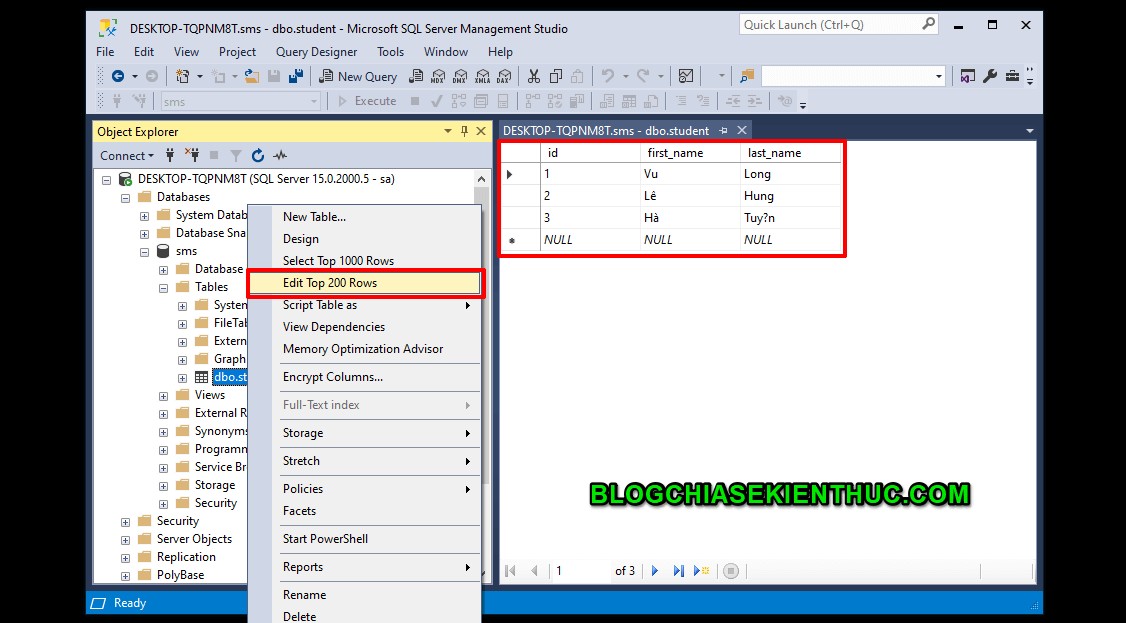Disconnect from the server in Object Explorer
This screenshot has width=1126, height=623.
click(194, 155)
